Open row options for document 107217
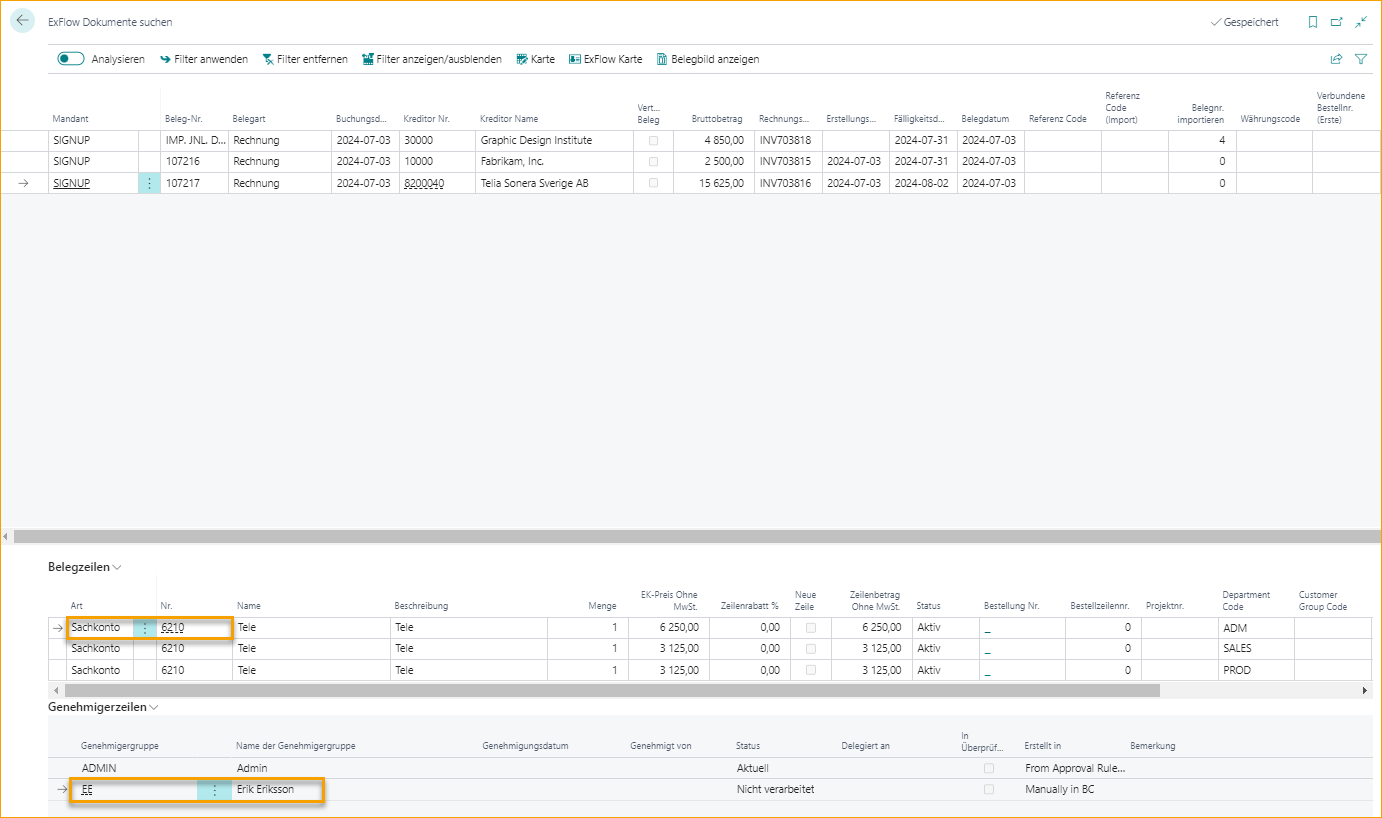 coord(149,183)
